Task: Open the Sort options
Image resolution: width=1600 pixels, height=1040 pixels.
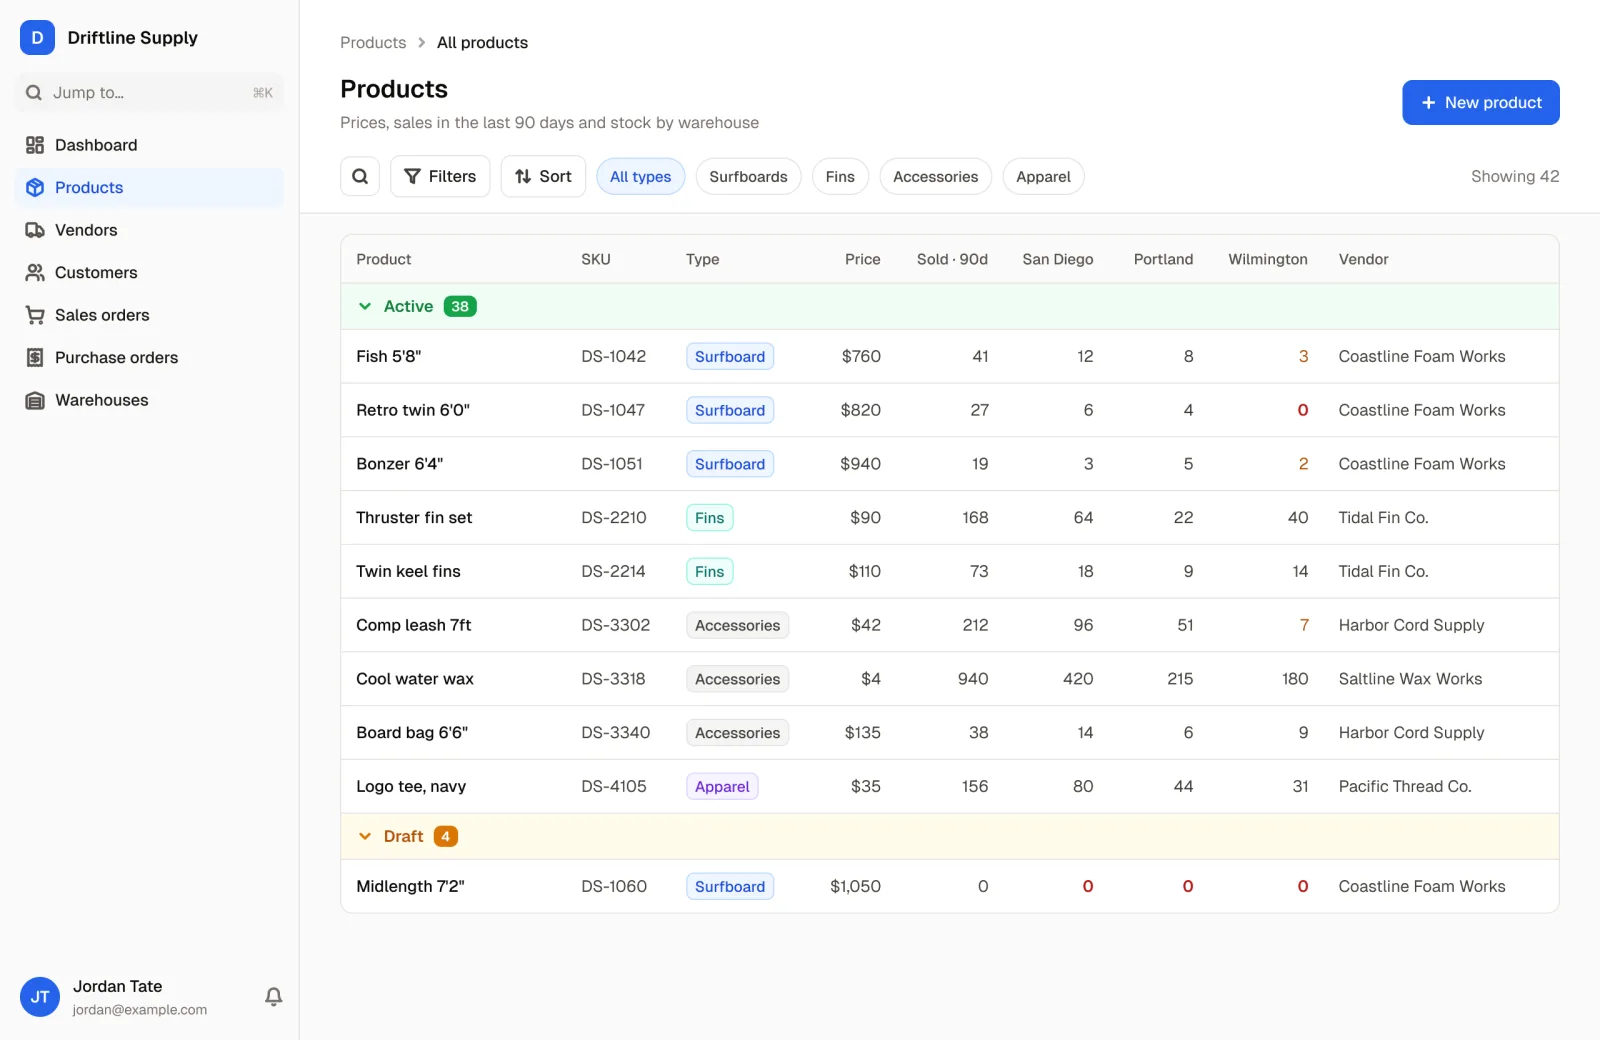Action: tap(543, 176)
